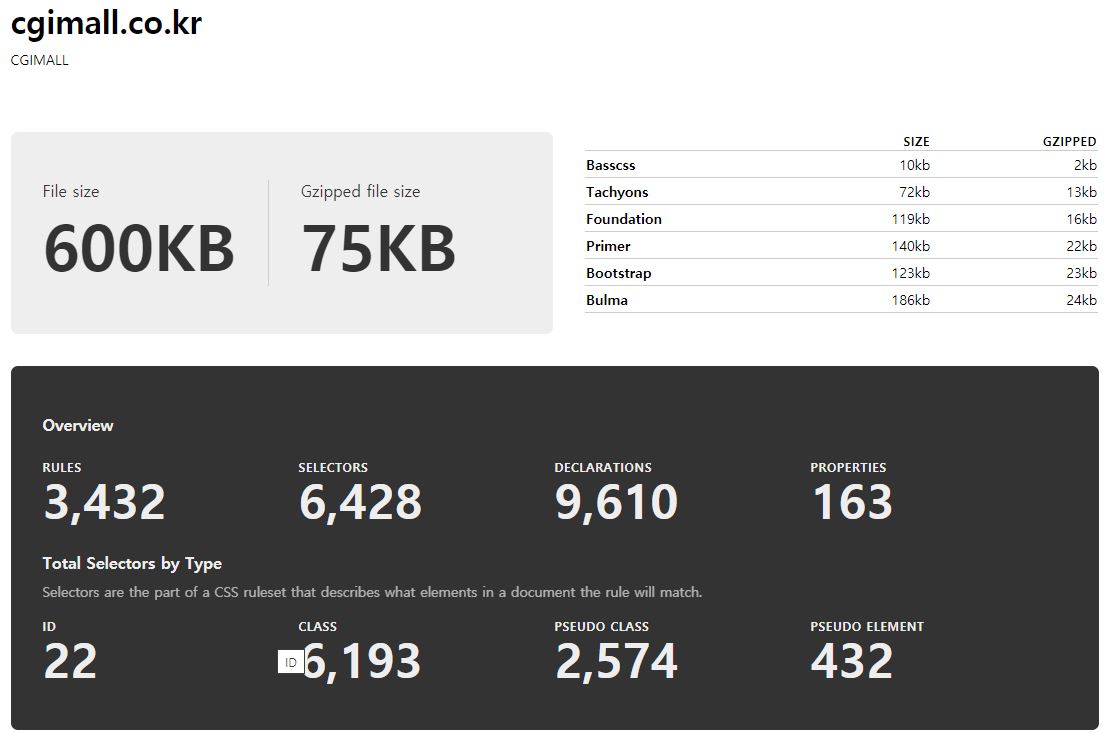Image resolution: width=1106 pixels, height=733 pixels.
Task: Select the Tachyons row in the table
Action: pos(841,191)
